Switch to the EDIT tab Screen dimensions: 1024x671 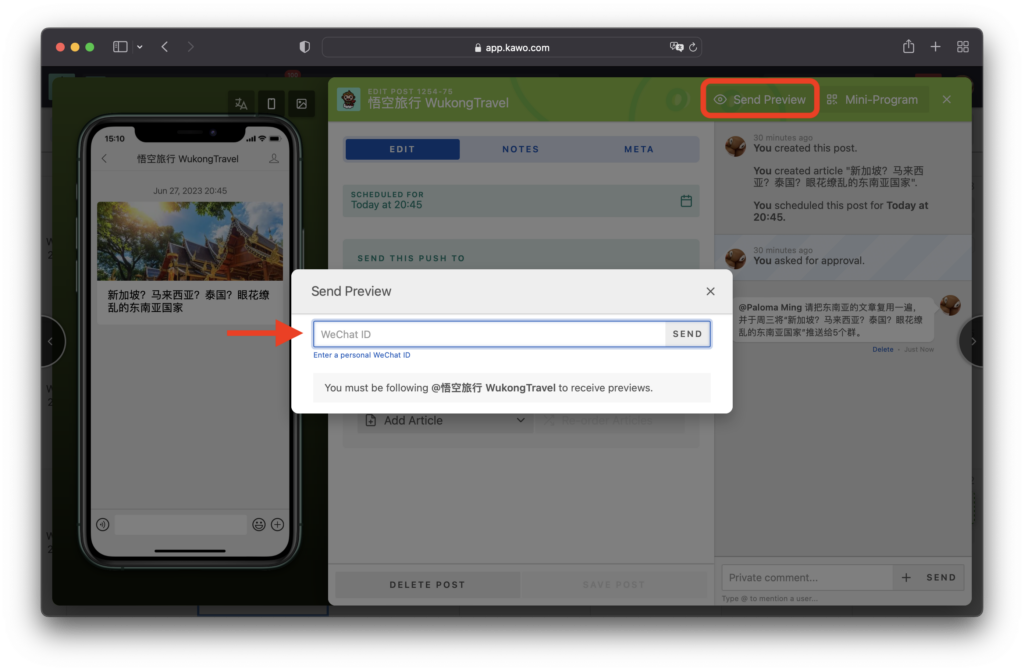[x=402, y=149]
